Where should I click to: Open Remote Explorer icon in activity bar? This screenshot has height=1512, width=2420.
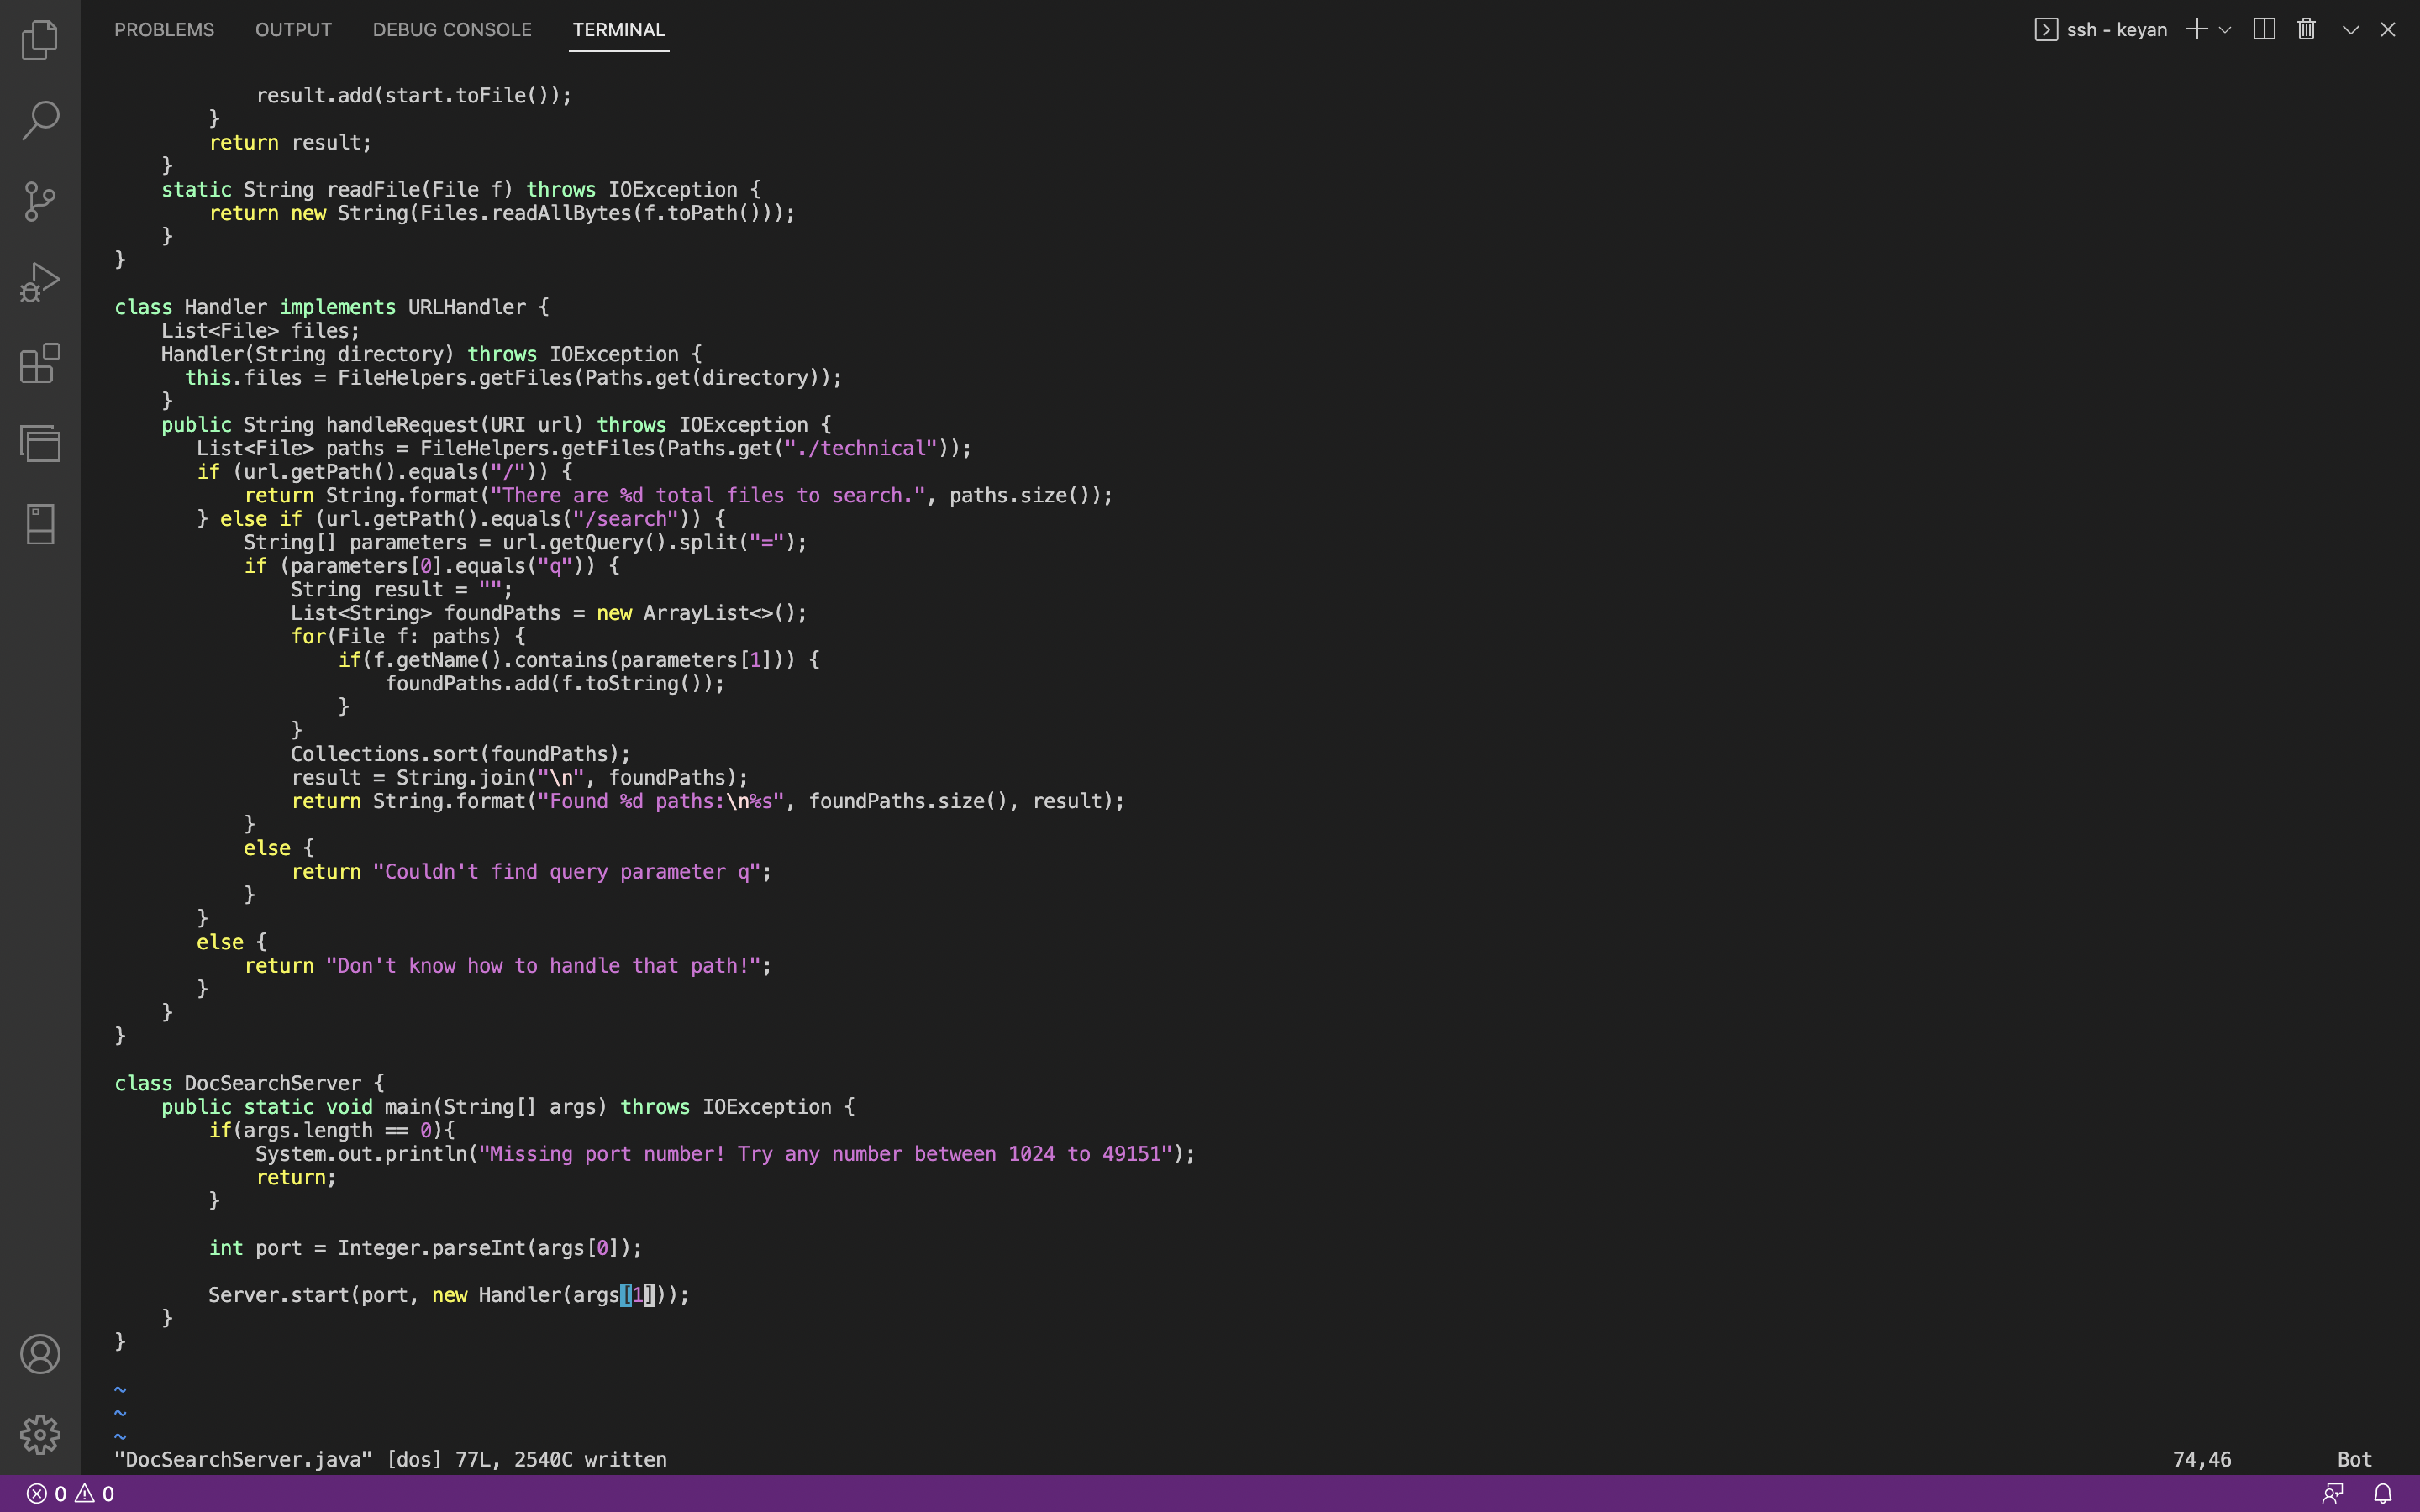click(40, 443)
